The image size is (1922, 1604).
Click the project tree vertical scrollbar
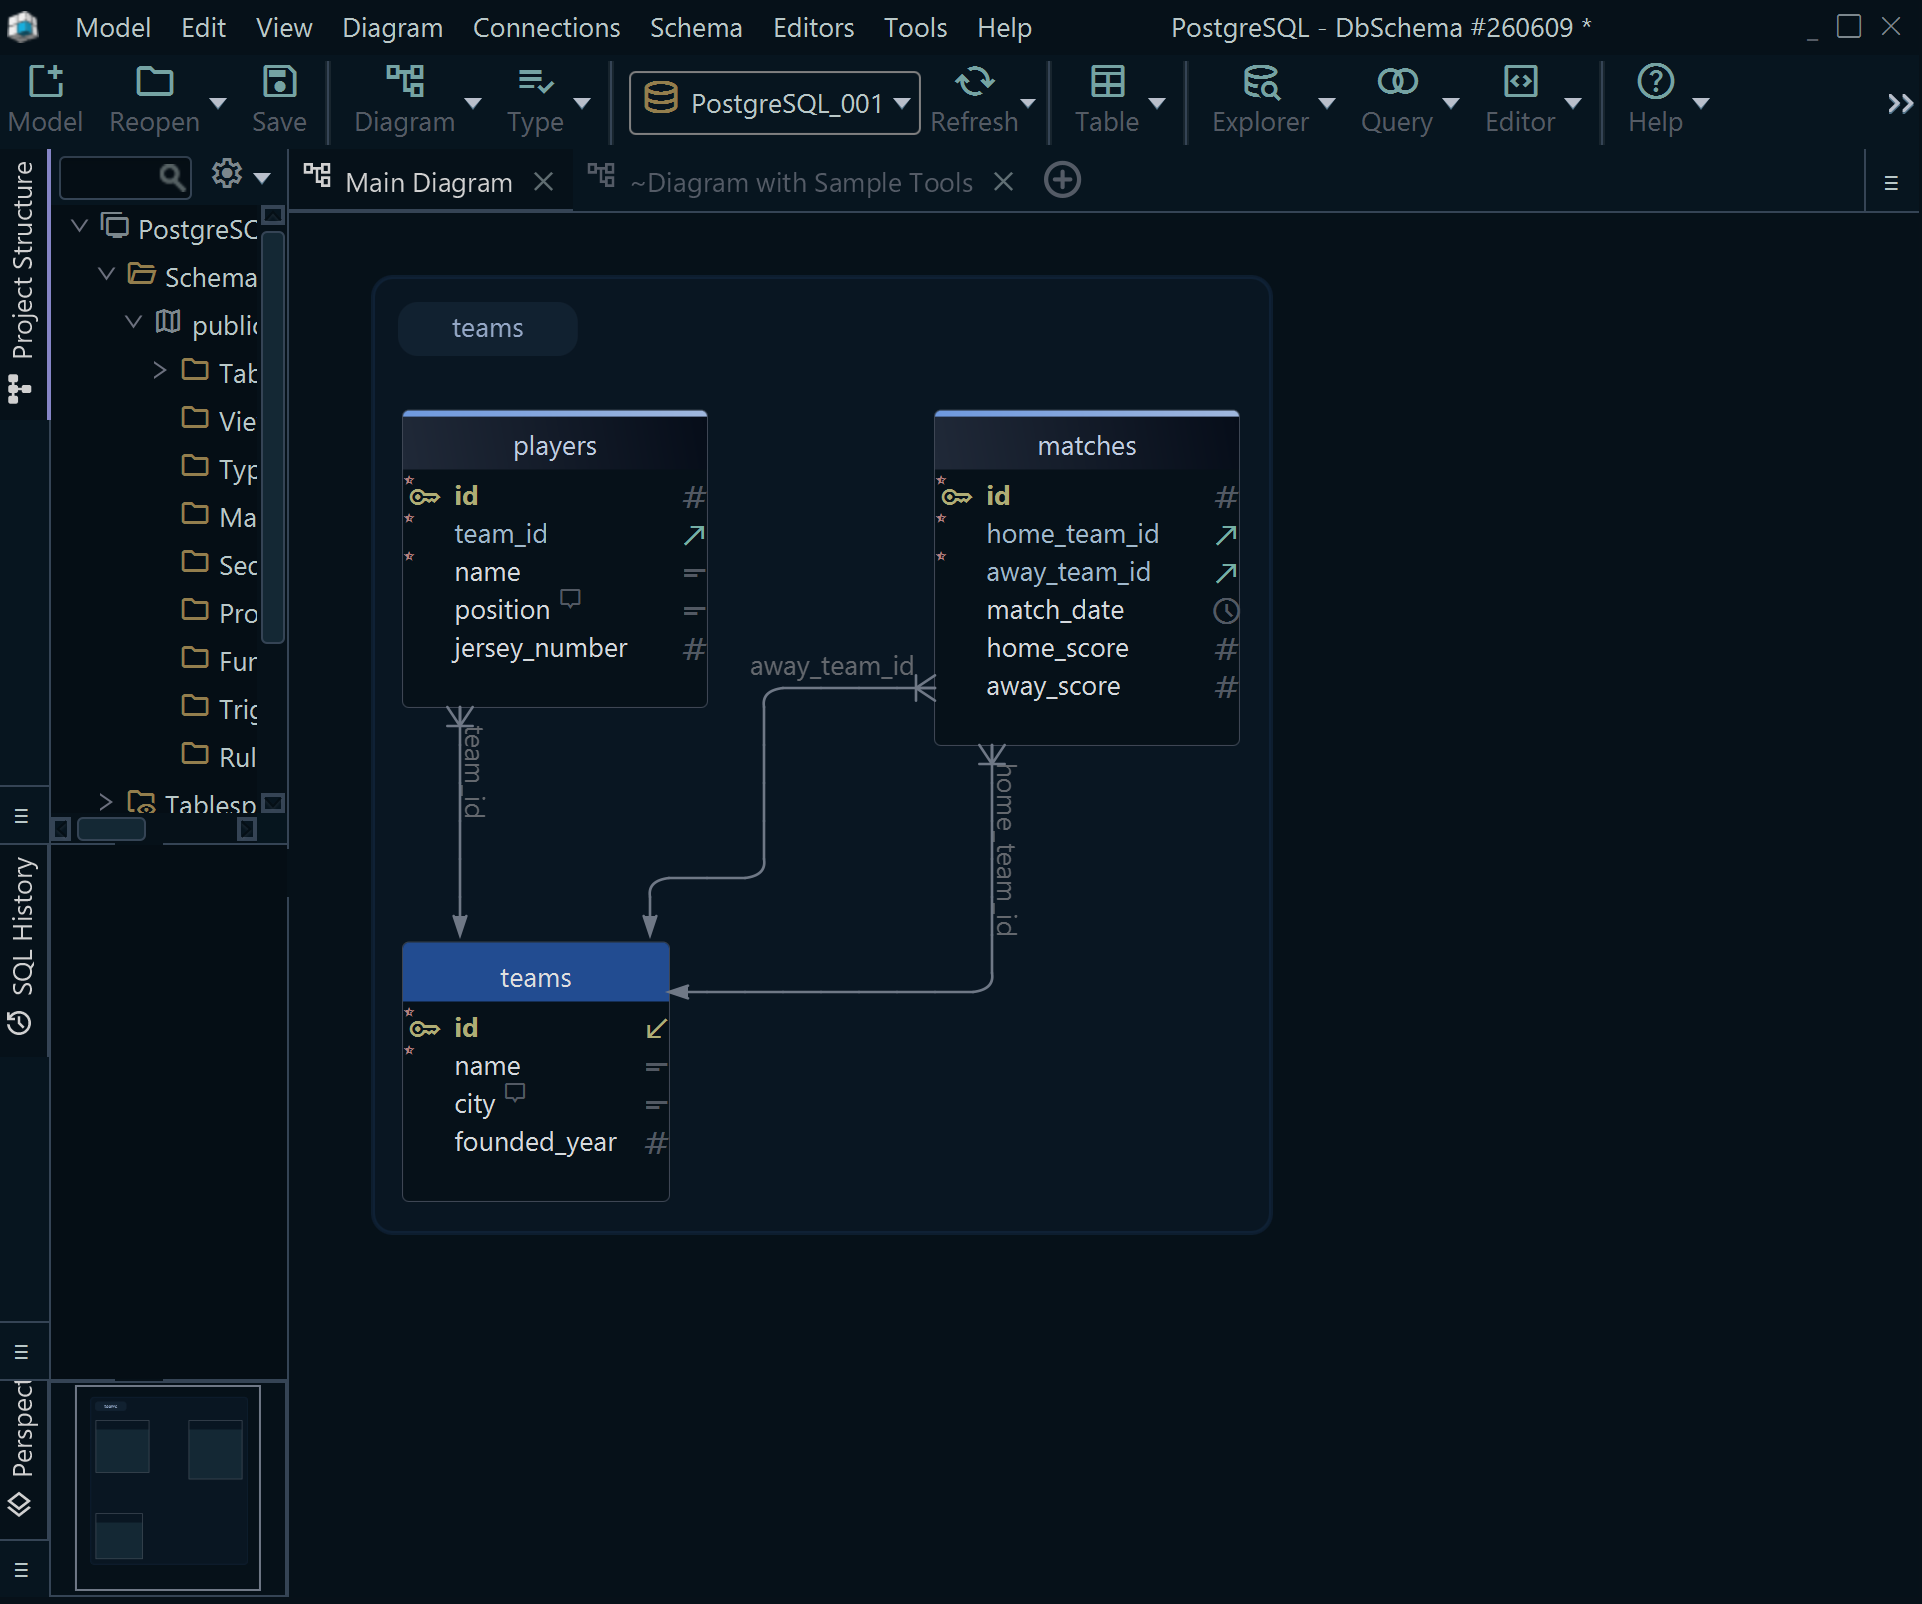tap(273, 435)
